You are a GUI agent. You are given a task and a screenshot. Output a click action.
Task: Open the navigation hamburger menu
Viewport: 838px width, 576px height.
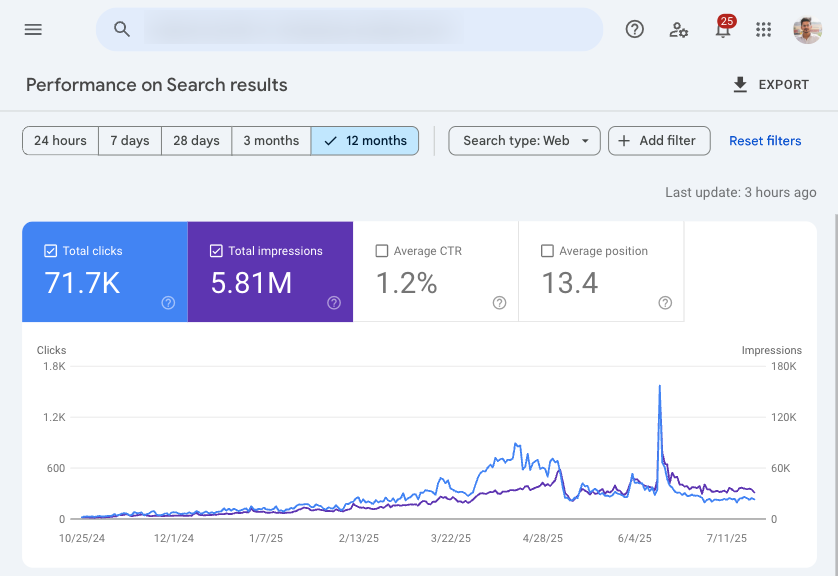point(33,29)
